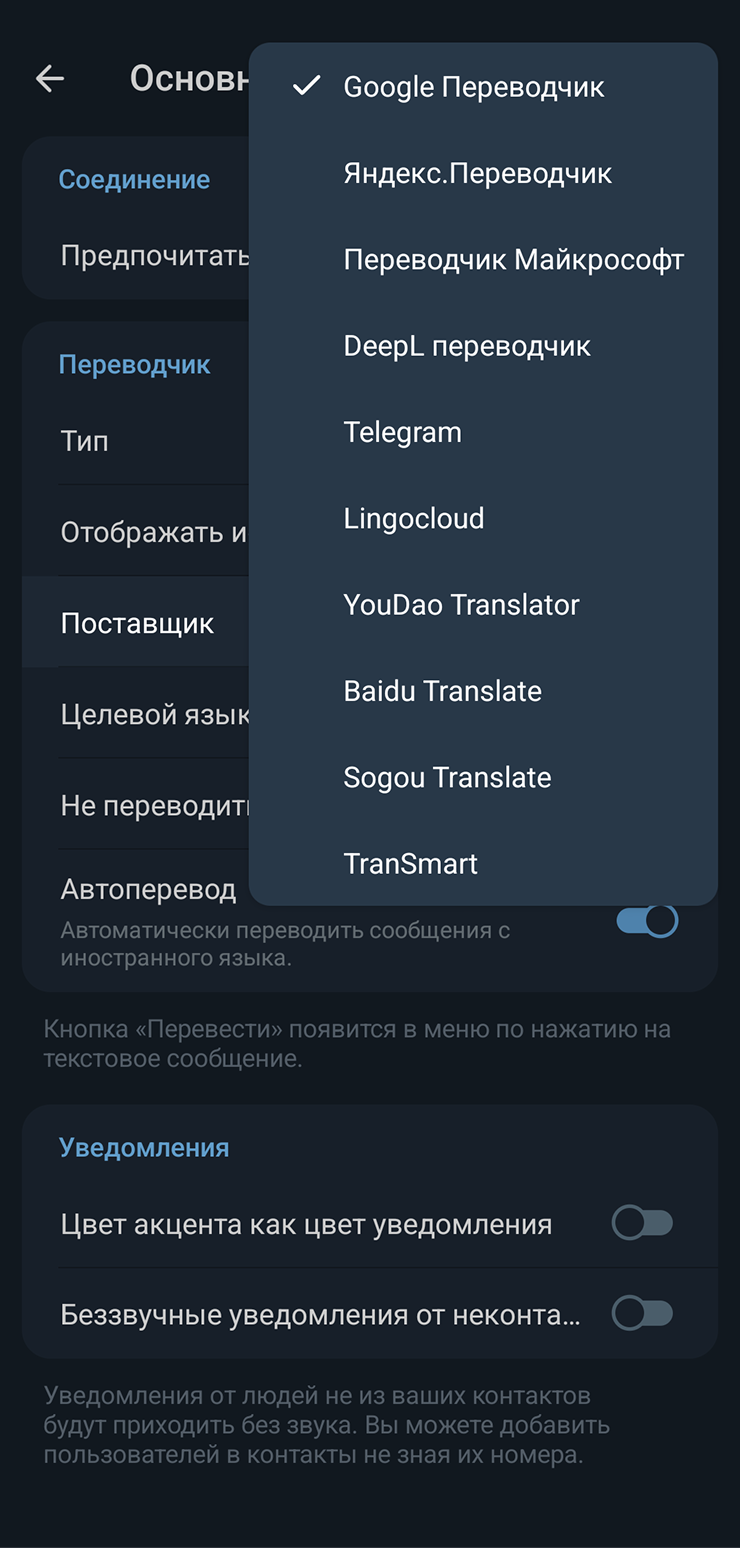
Task: Tap the back arrow icon
Action: [x=49, y=79]
